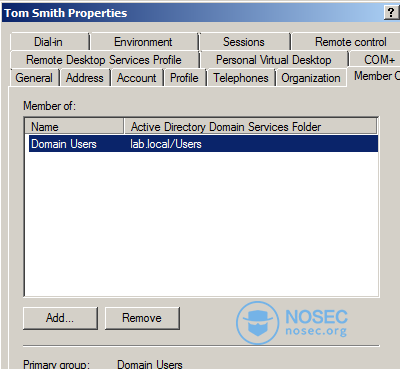Screen dimensions: 400x369
Task: Open the COM+ tab
Action: [x=375, y=60]
